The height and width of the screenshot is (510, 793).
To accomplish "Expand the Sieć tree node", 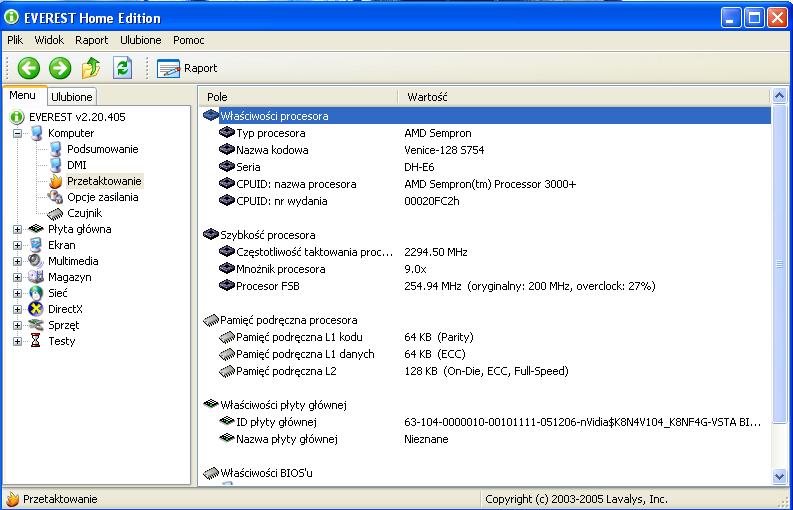I will 17,293.
